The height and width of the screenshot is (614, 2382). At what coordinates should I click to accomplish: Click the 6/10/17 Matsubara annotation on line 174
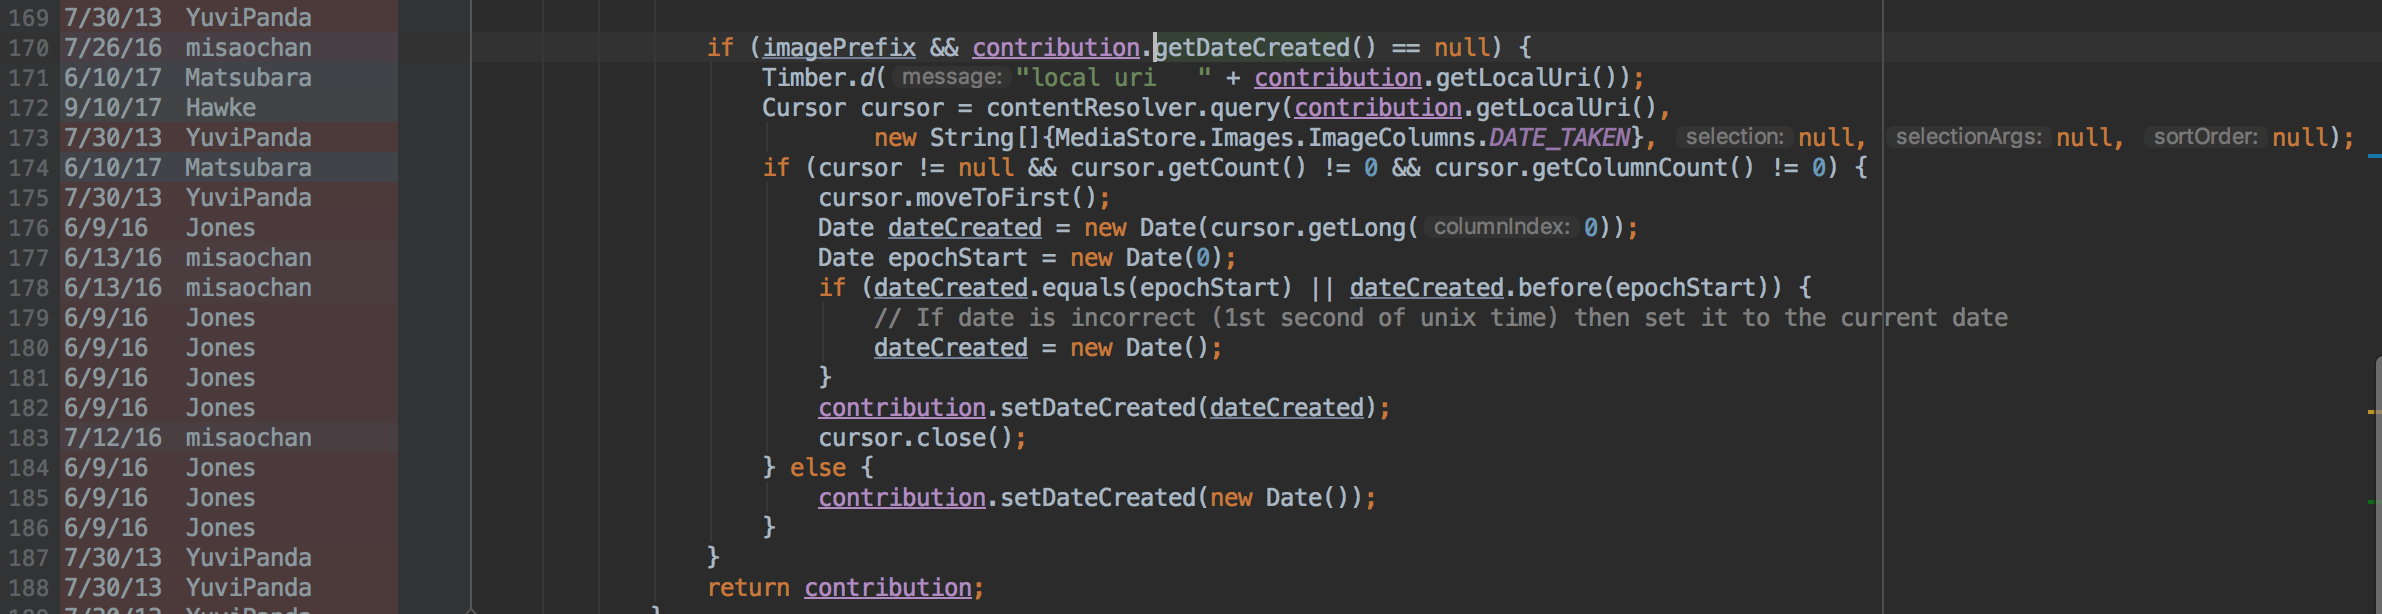(188, 167)
